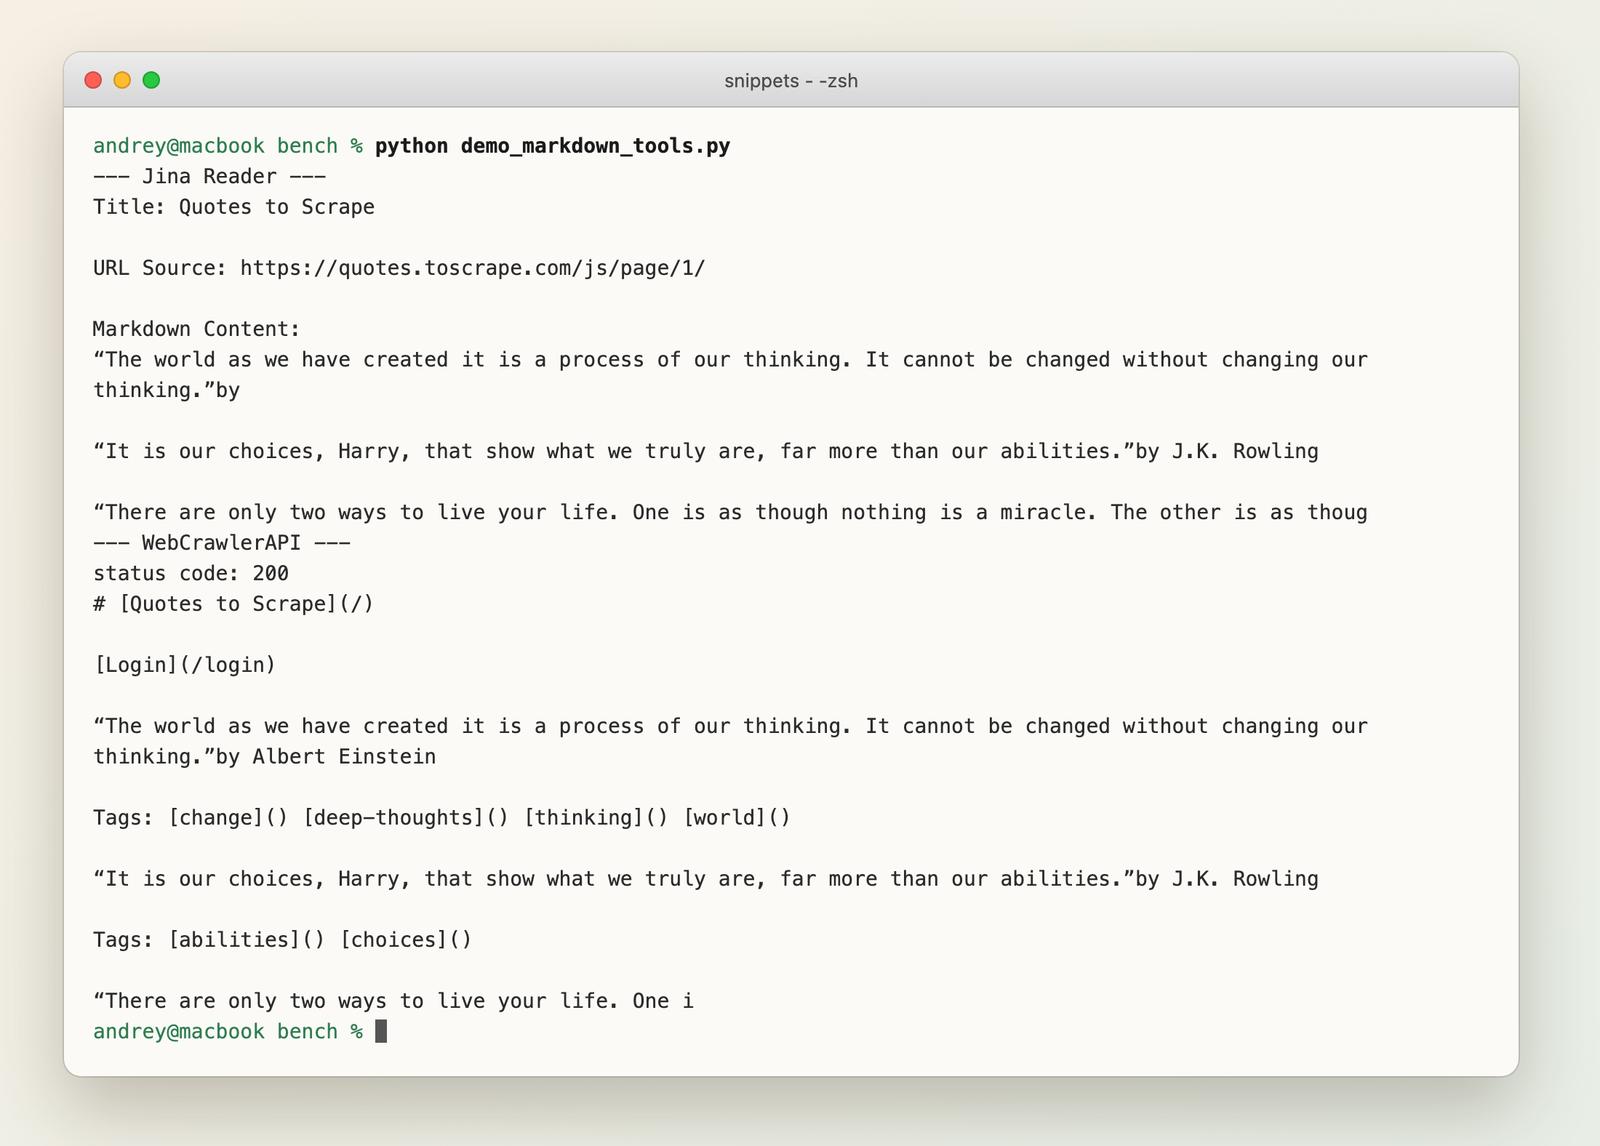This screenshot has height=1146, width=1600.
Task: Click the line ending 'The other is as thoug'
Action: [730, 513]
